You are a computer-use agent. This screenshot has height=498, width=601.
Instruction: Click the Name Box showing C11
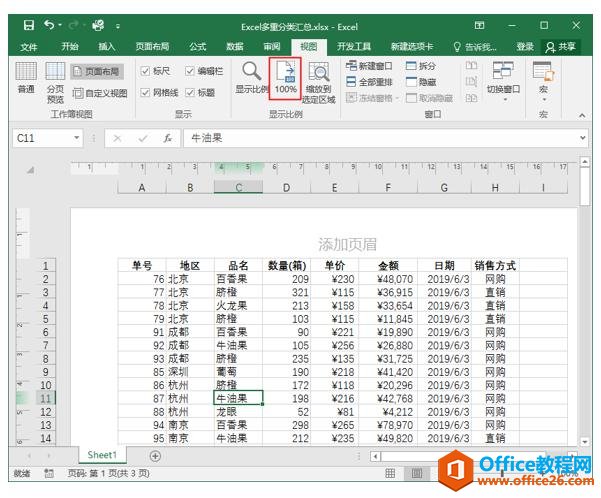click(42, 138)
